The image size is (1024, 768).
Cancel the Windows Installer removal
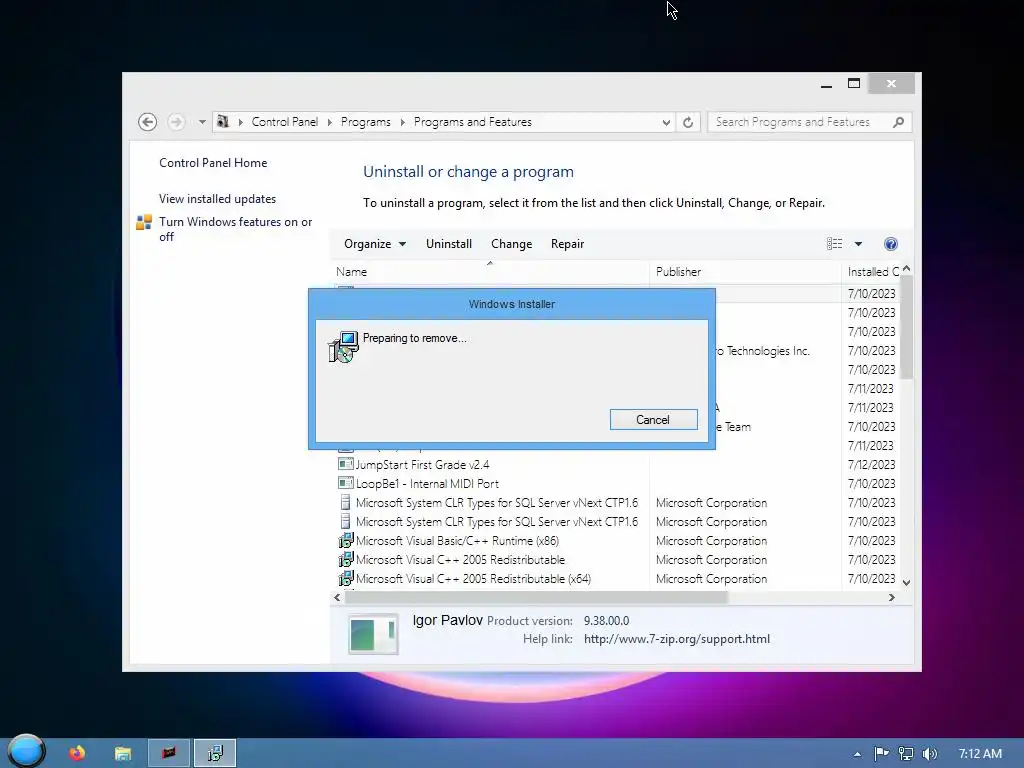pyautogui.click(x=653, y=420)
